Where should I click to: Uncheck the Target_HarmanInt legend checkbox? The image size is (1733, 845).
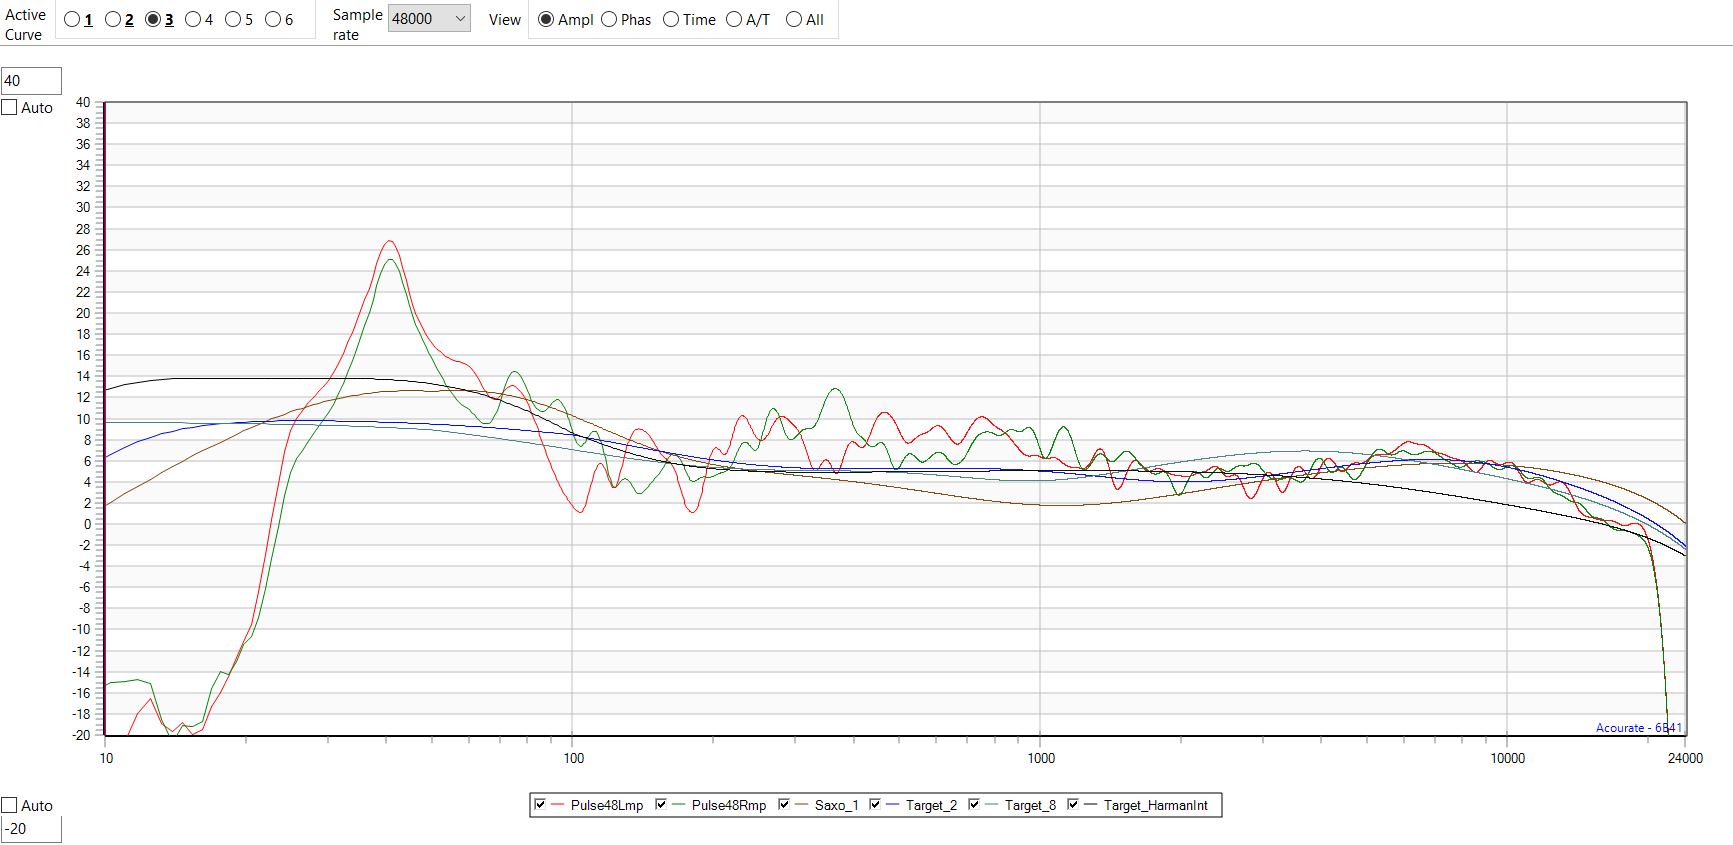click(1073, 804)
